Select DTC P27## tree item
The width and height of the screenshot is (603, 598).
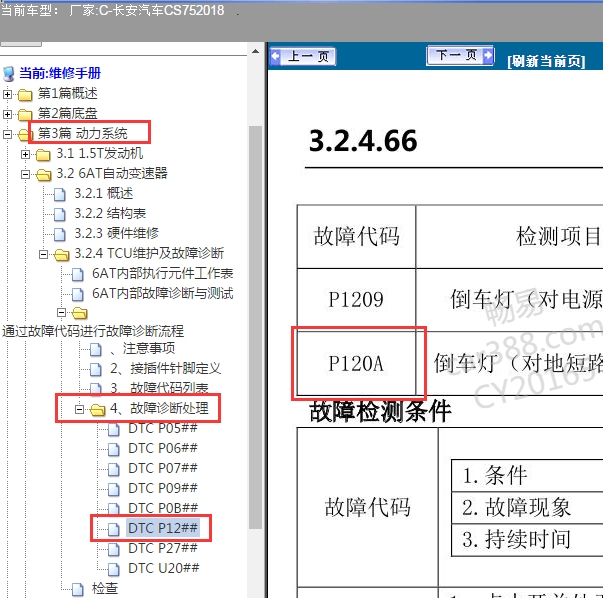(163, 548)
